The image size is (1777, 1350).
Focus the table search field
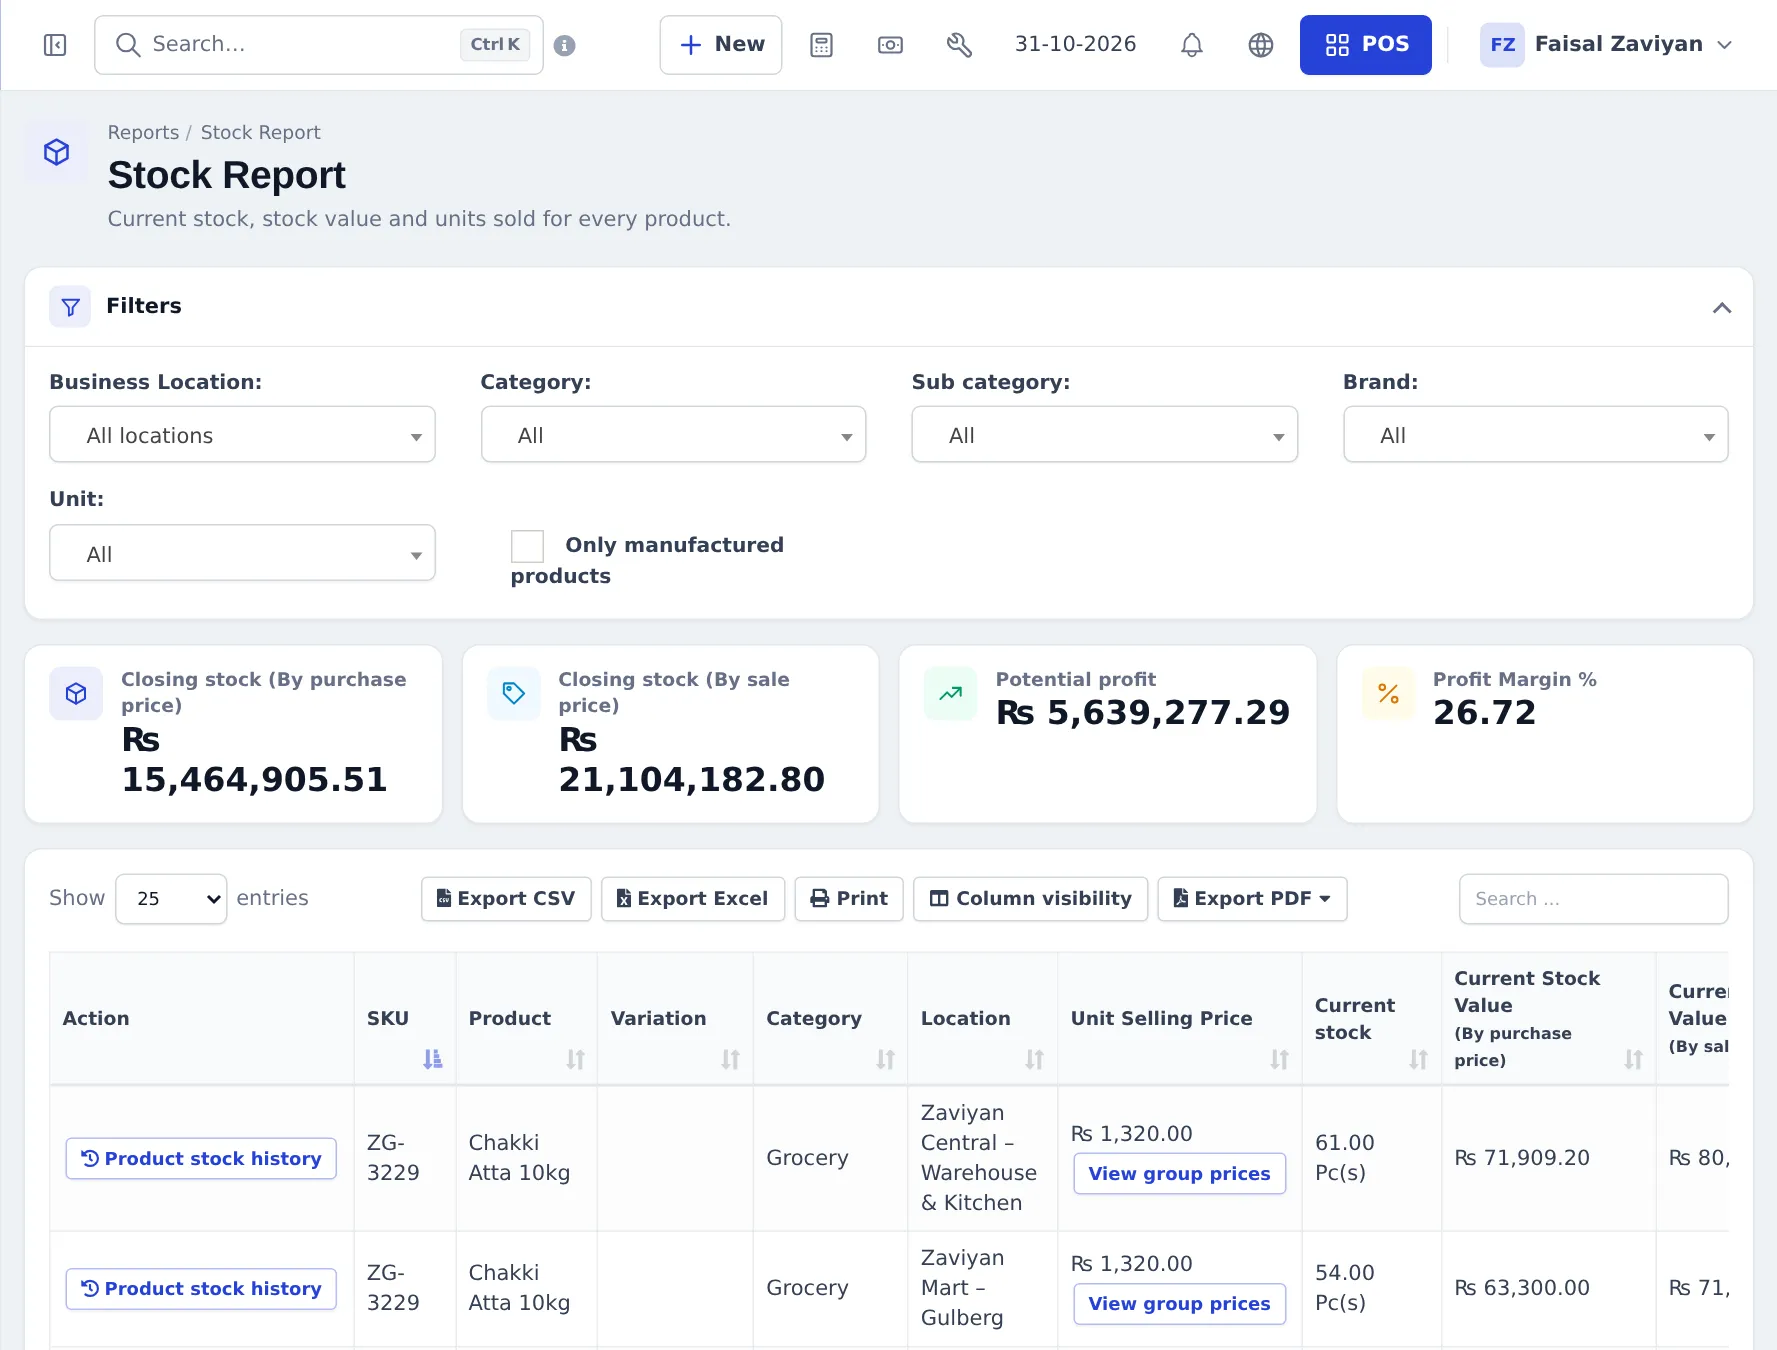pos(1593,899)
